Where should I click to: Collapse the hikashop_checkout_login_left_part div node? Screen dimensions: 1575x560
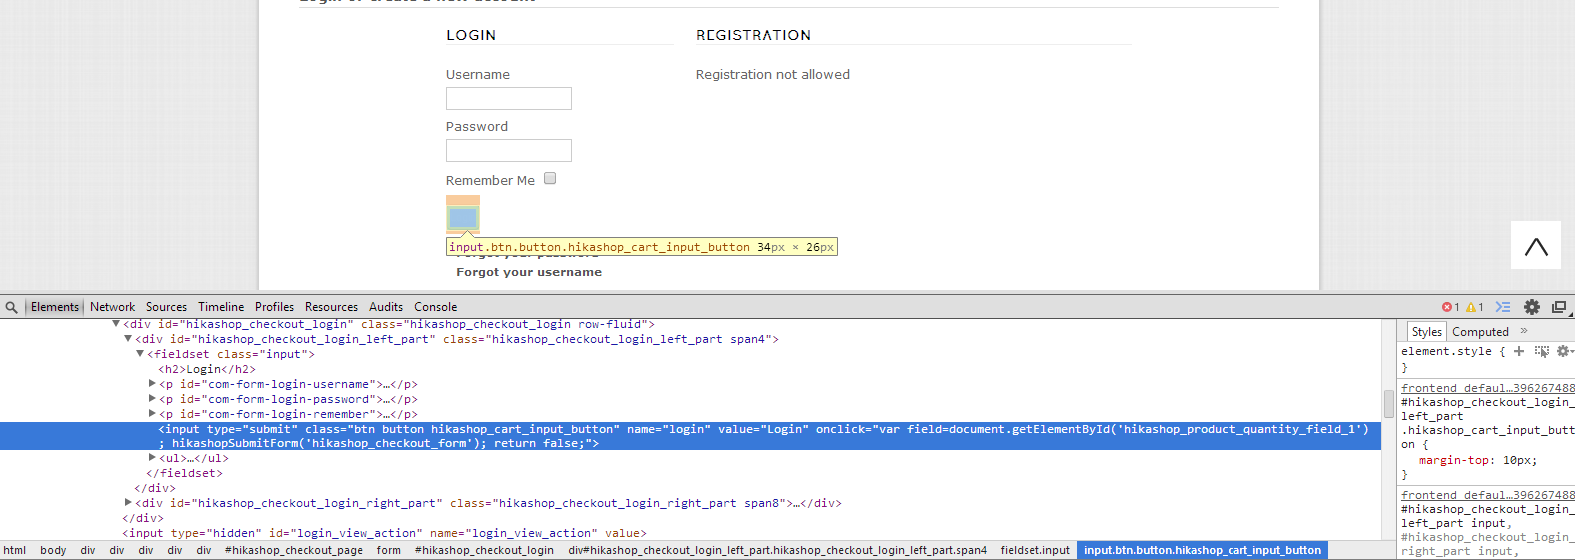pyautogui.click(x=128, y=339)
